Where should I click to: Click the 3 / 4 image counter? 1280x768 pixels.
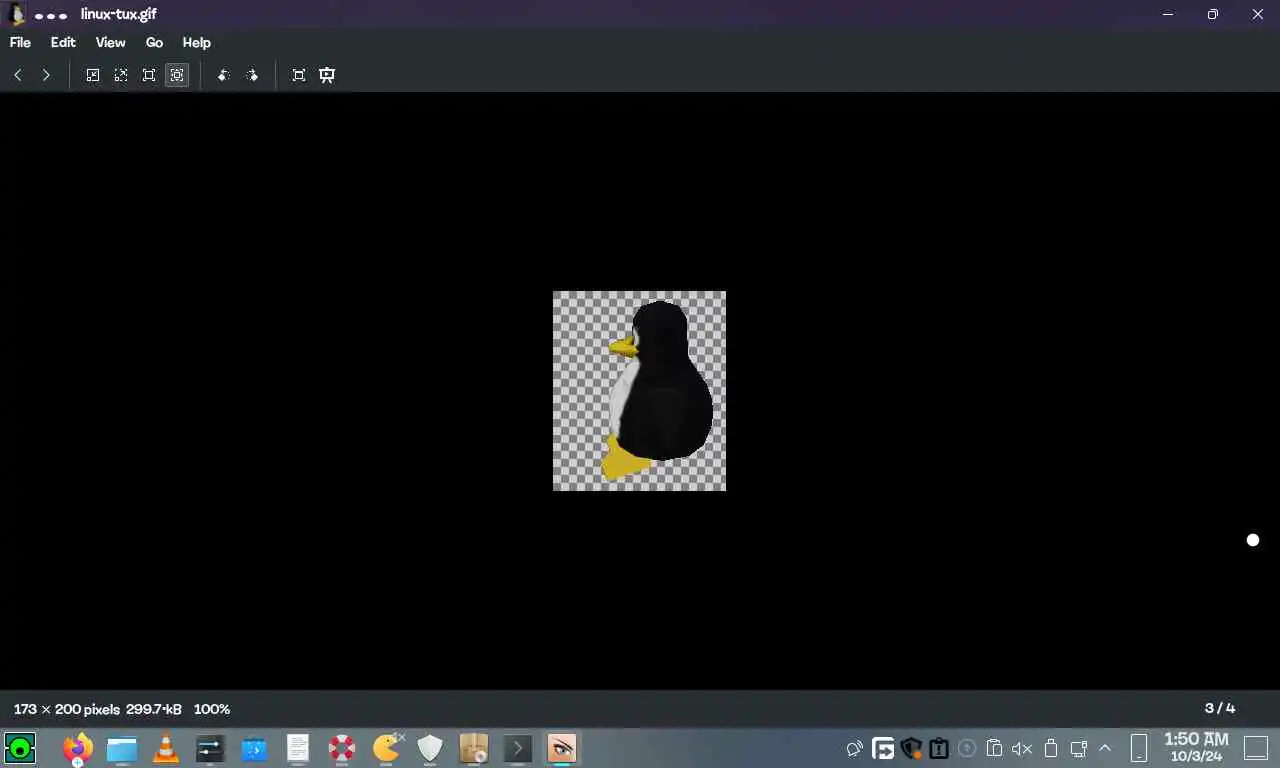1220,708
